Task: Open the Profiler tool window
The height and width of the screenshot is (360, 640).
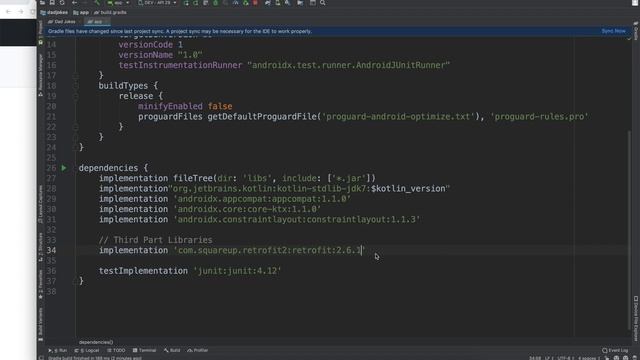Action: click(198, 350)
